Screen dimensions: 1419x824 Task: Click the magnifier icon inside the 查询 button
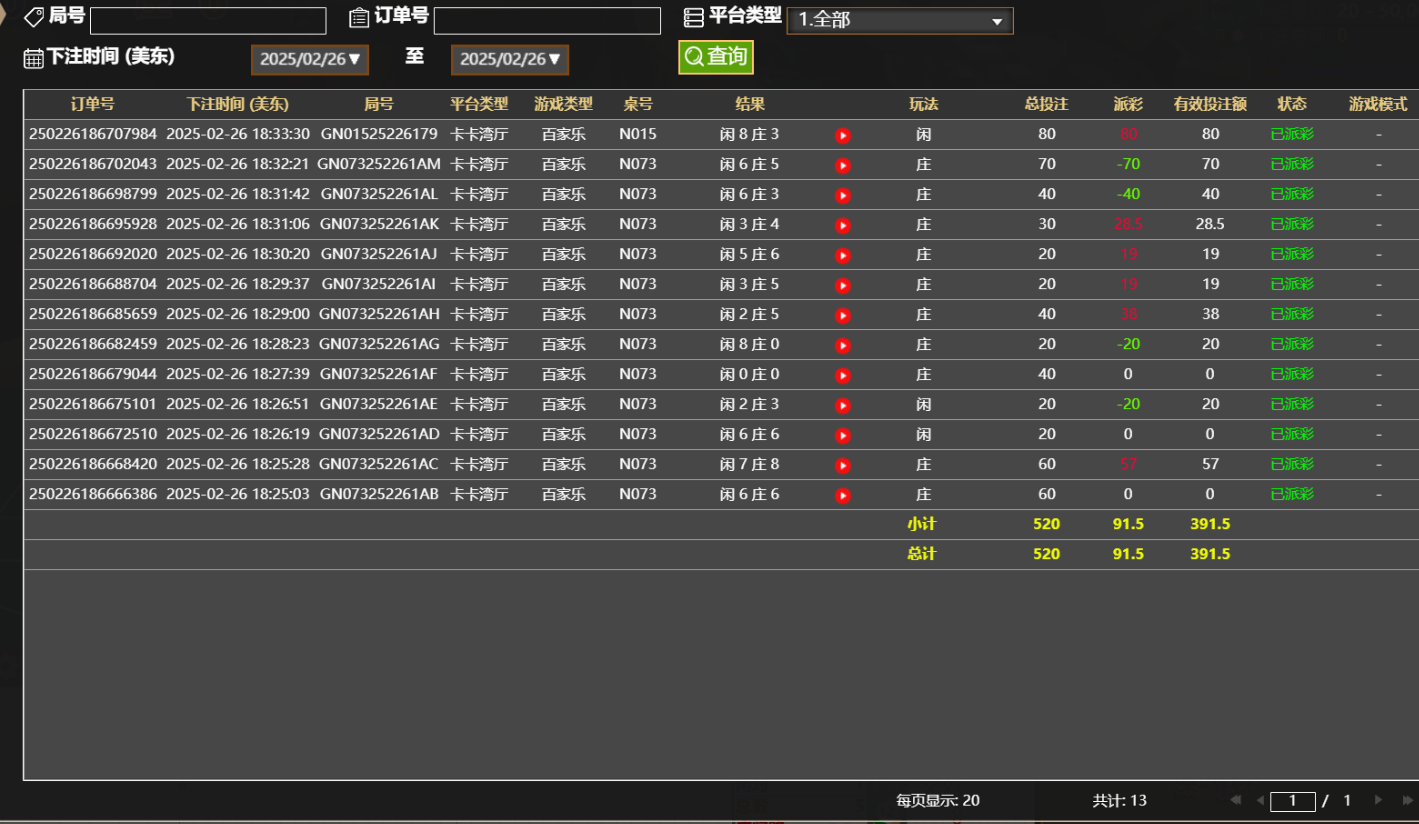coord(694,57)
